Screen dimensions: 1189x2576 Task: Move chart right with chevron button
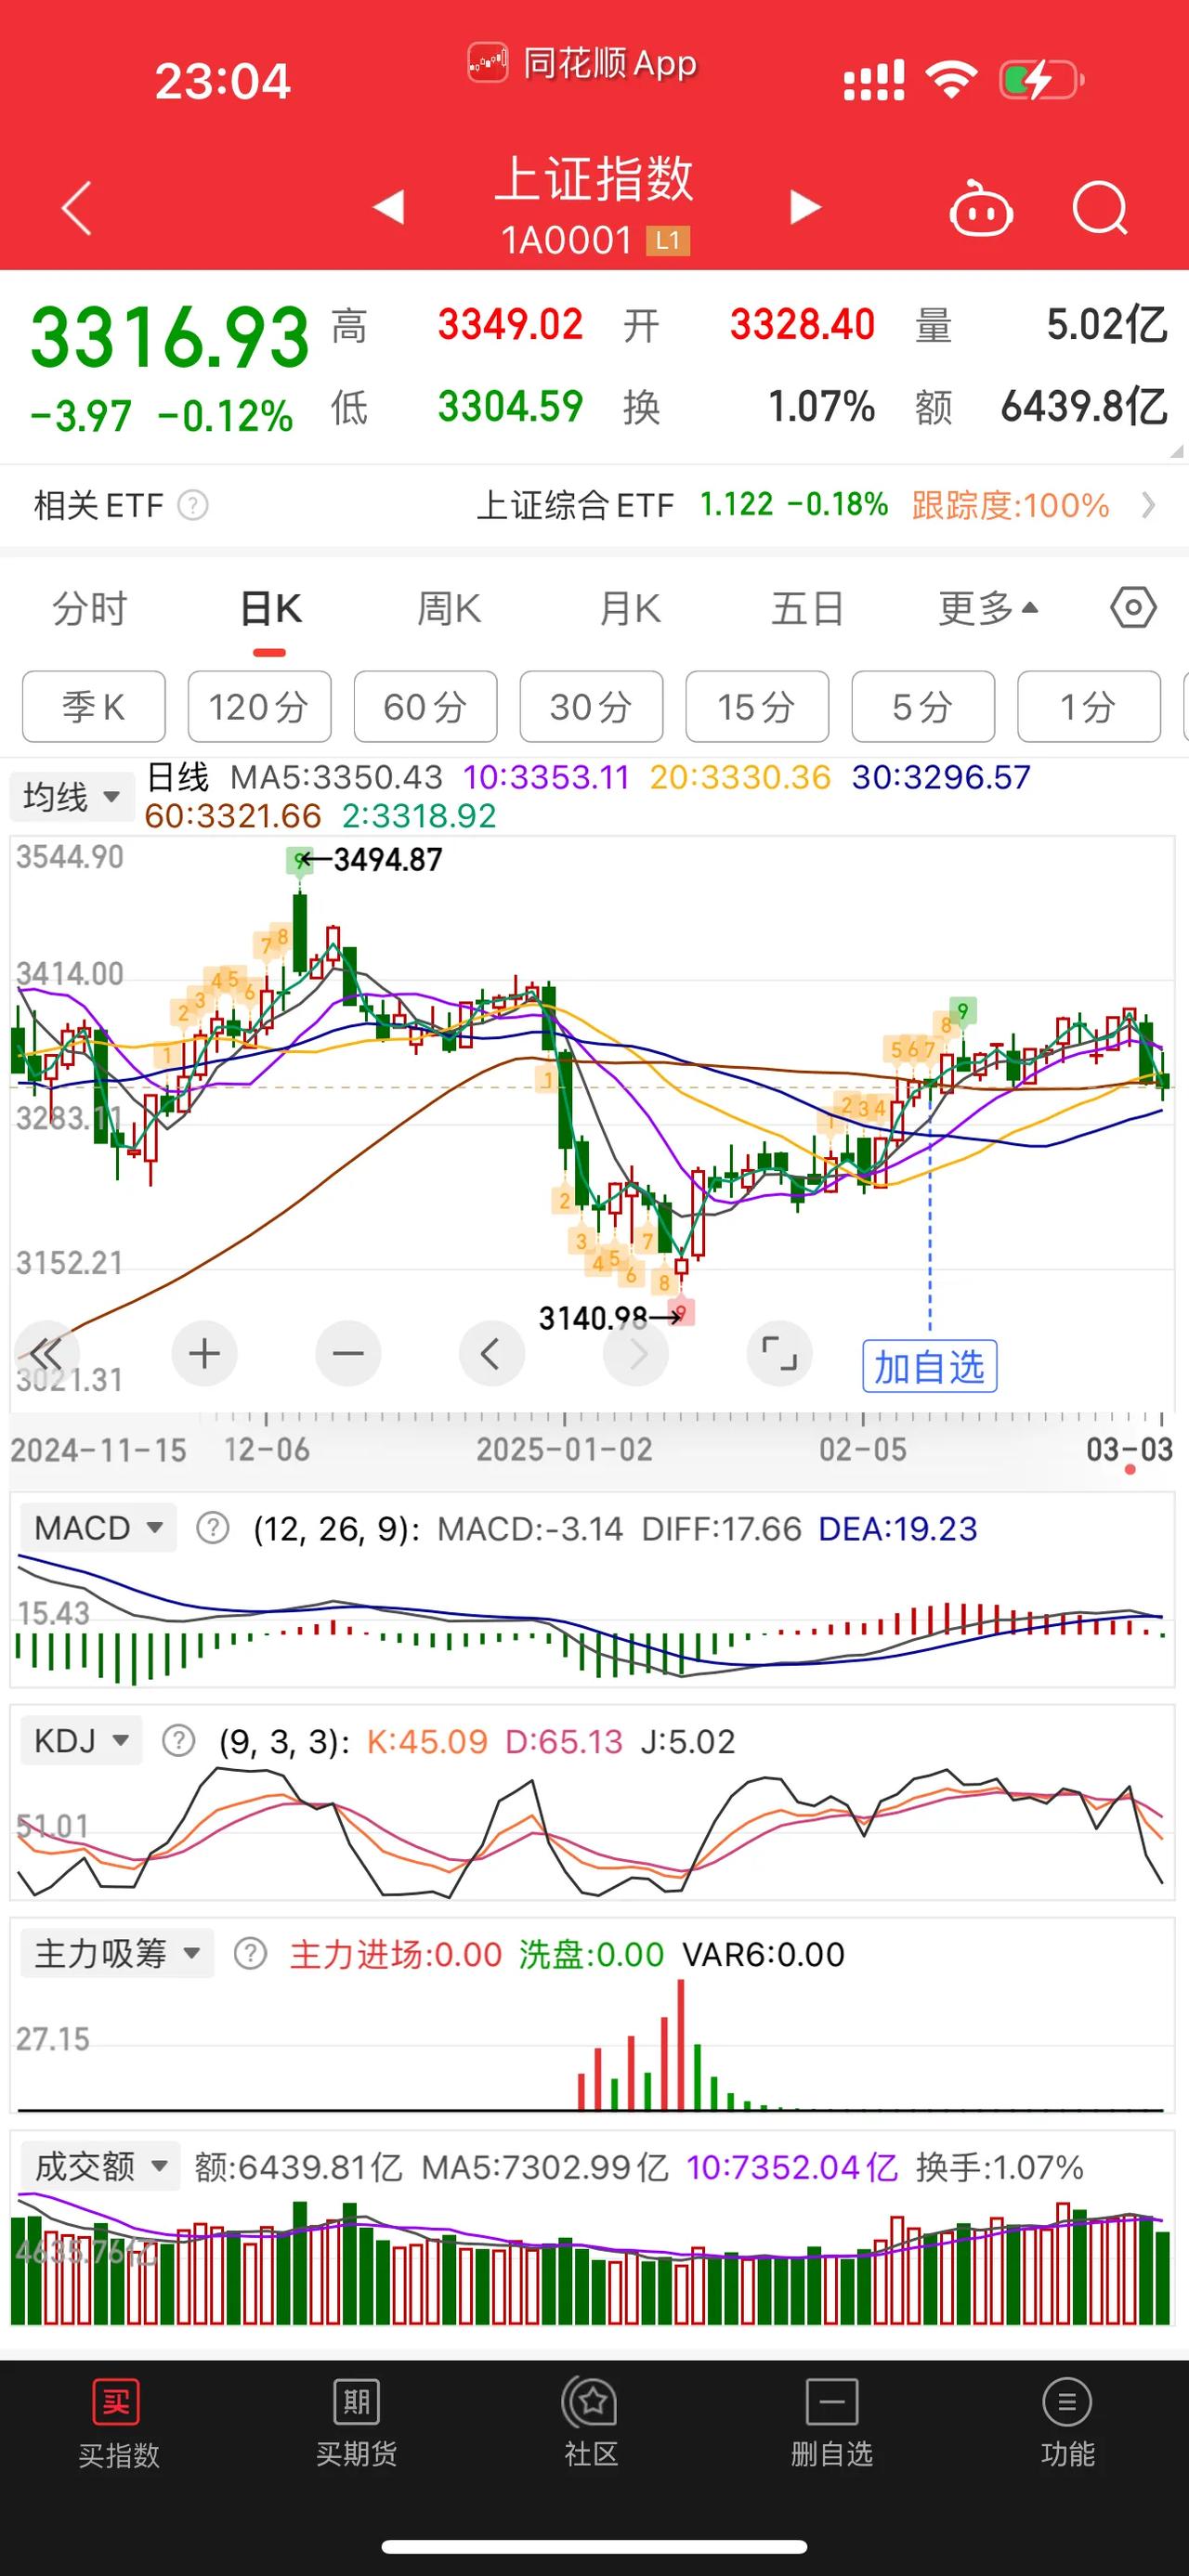tap(635, 1354)
